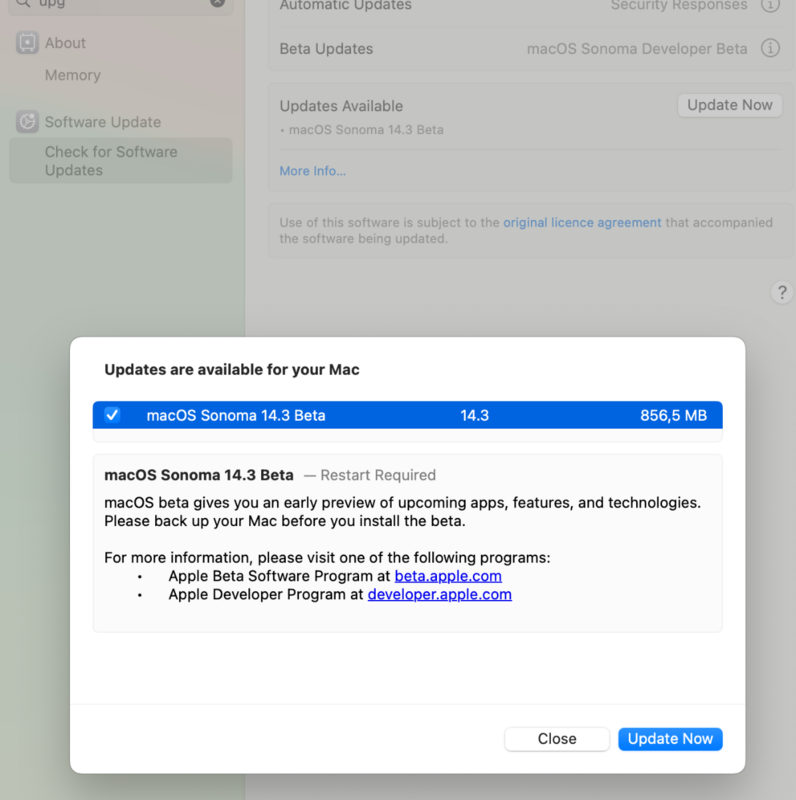
Task: Focus the sidebar search input field
Action: point(120,4)
